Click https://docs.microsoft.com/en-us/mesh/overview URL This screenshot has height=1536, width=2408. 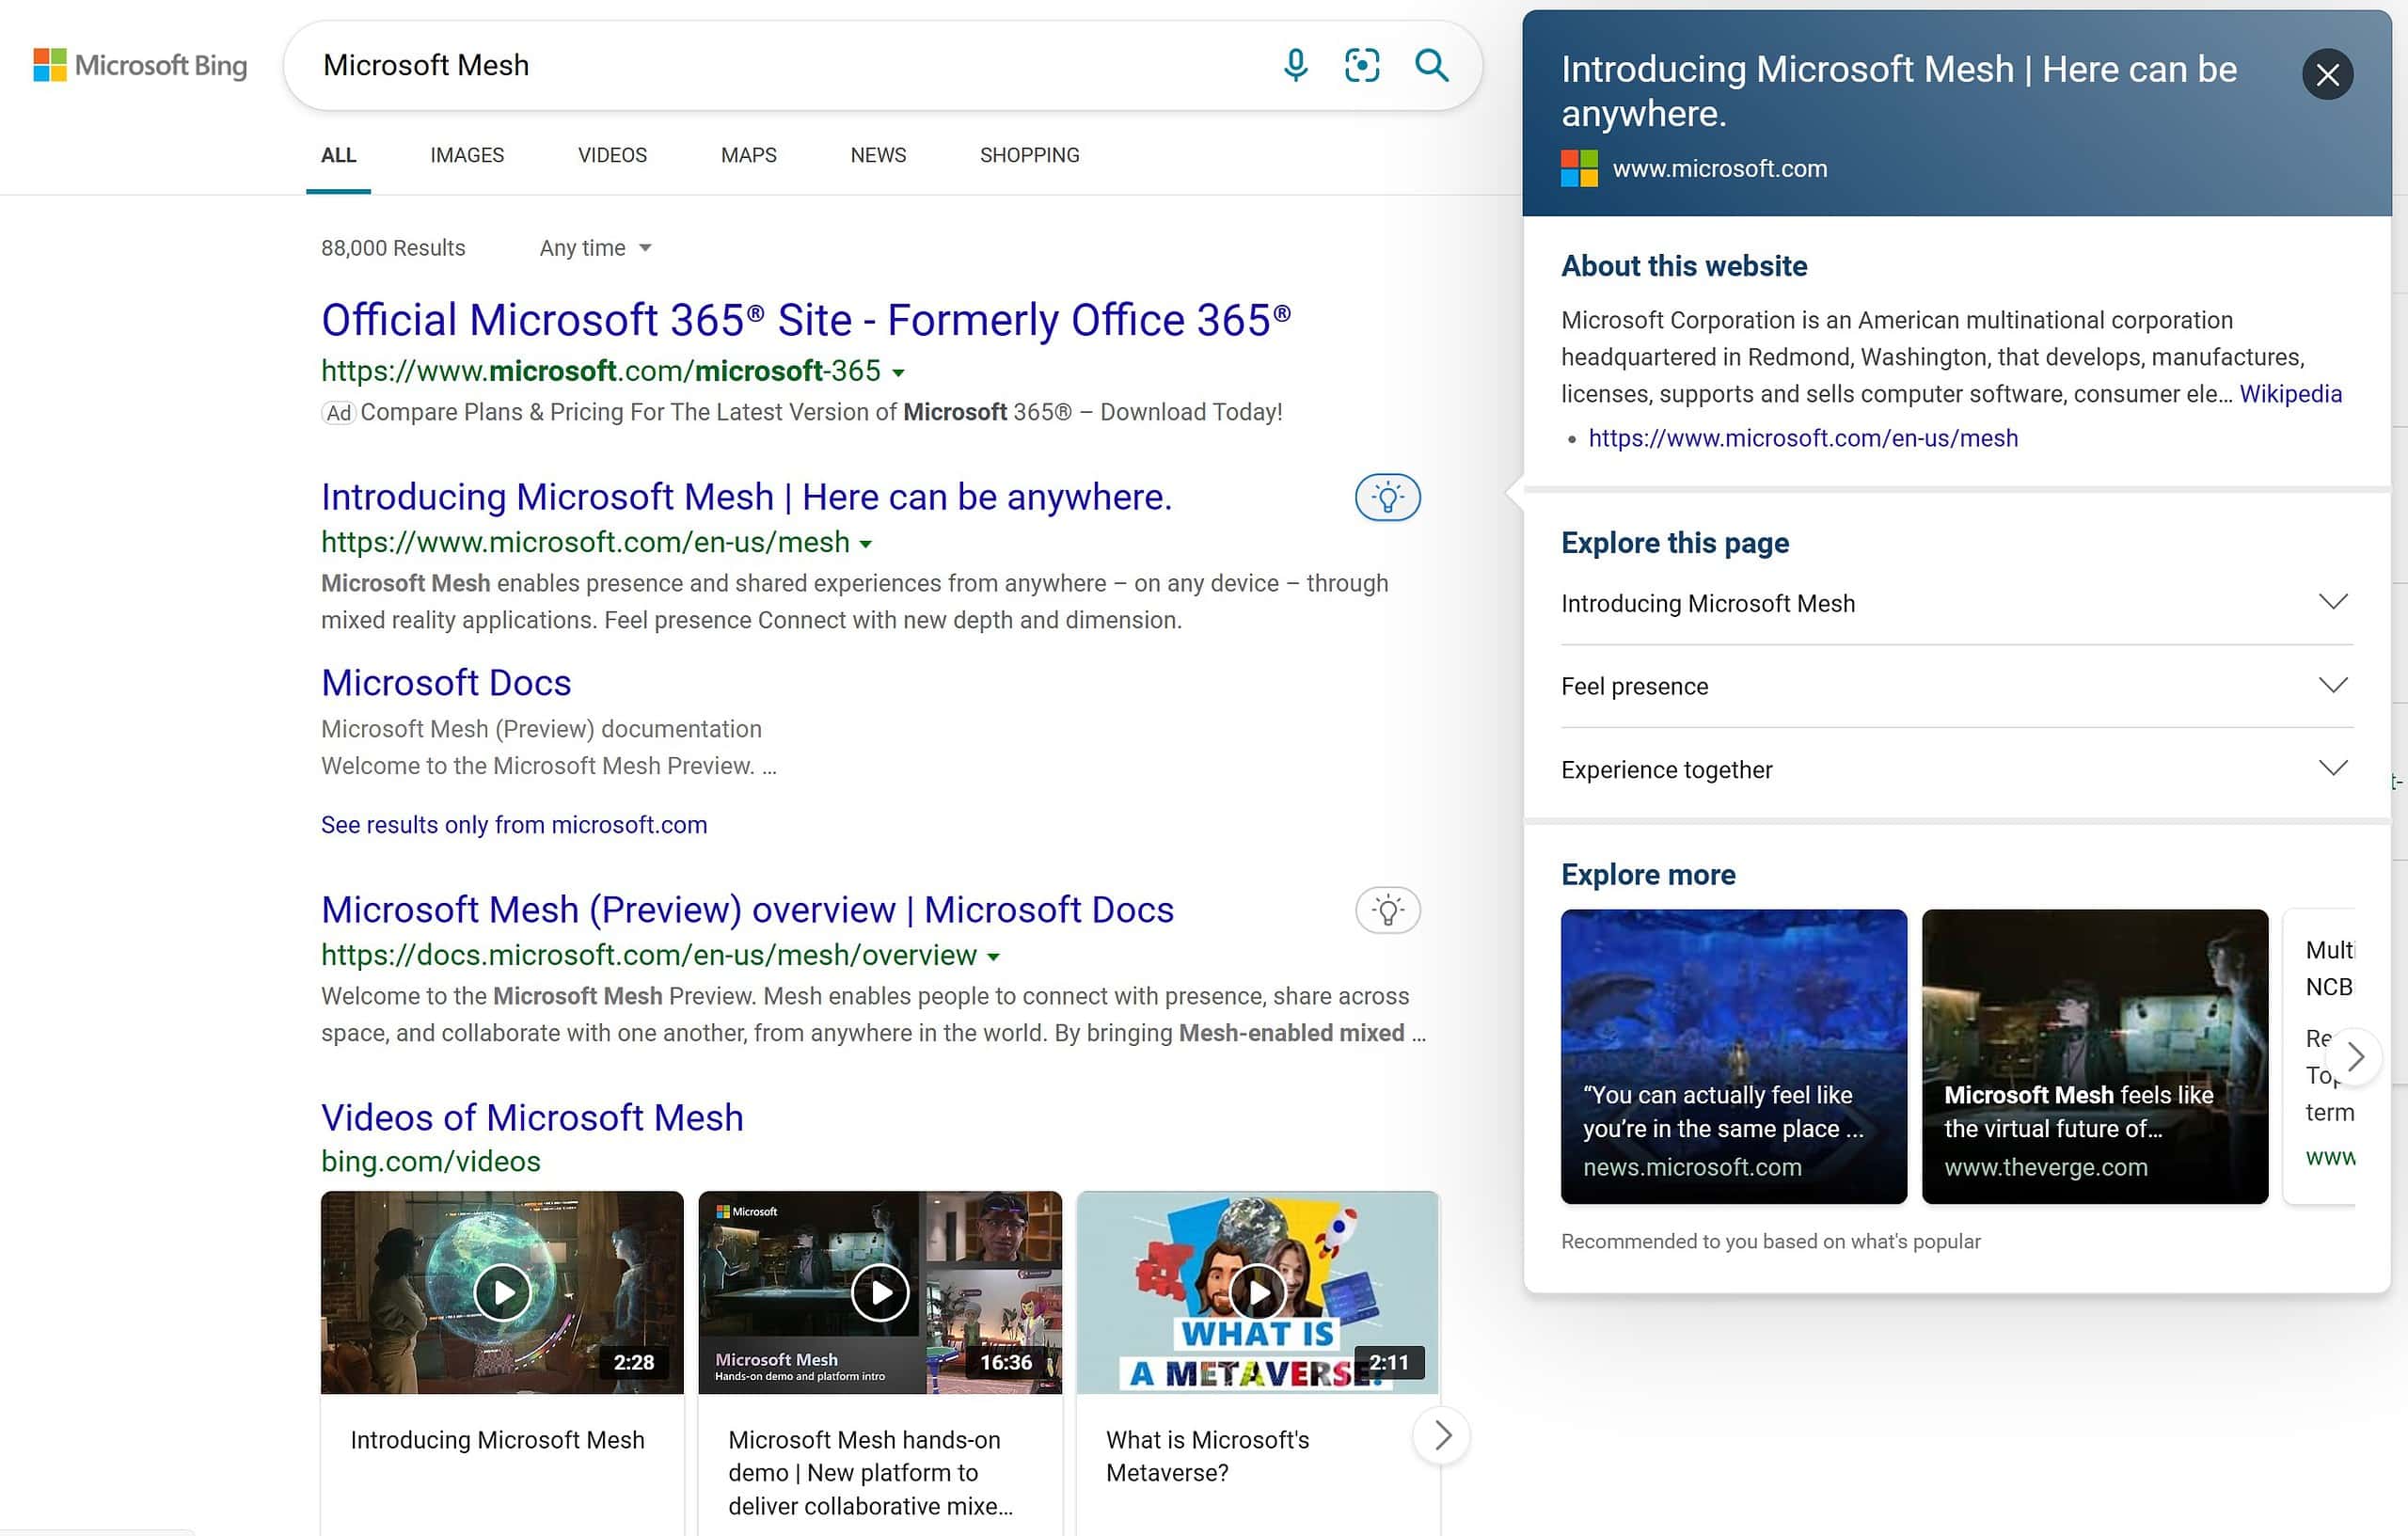point(648,955)
